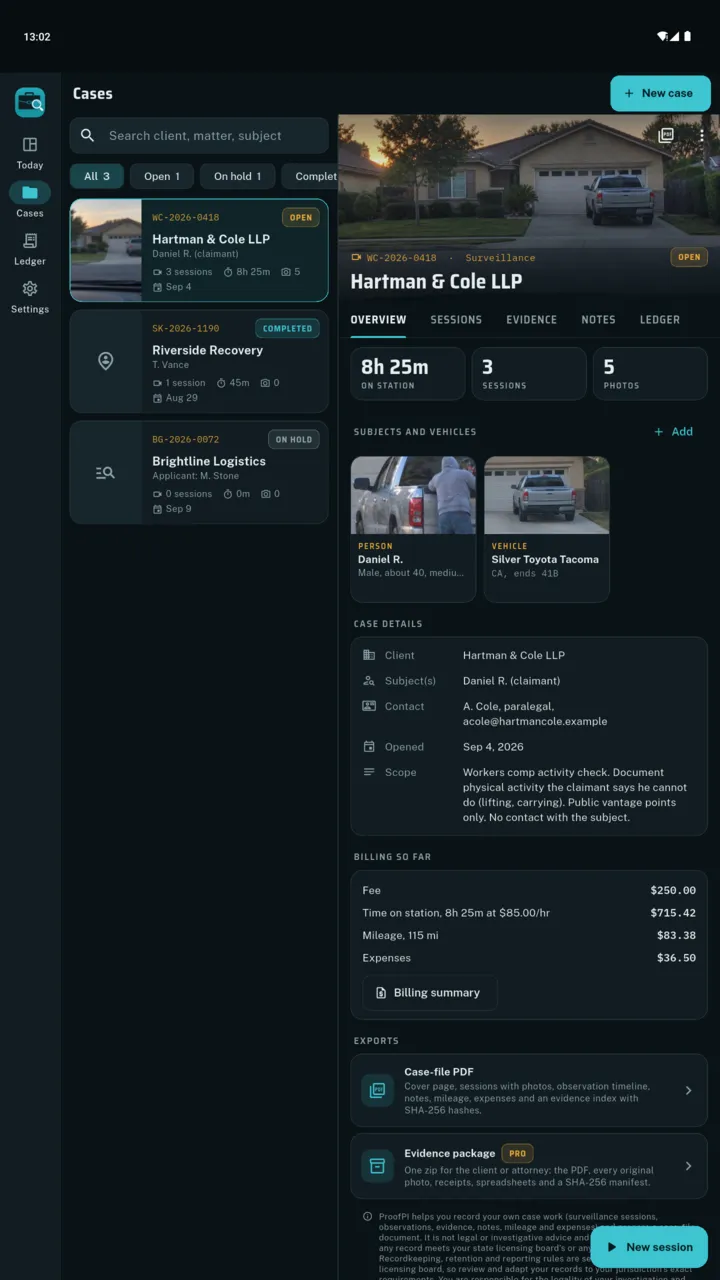Click the Opened calendar icon
The width and height of the screenshot is (720, 1280).
[x=369, y=747]
